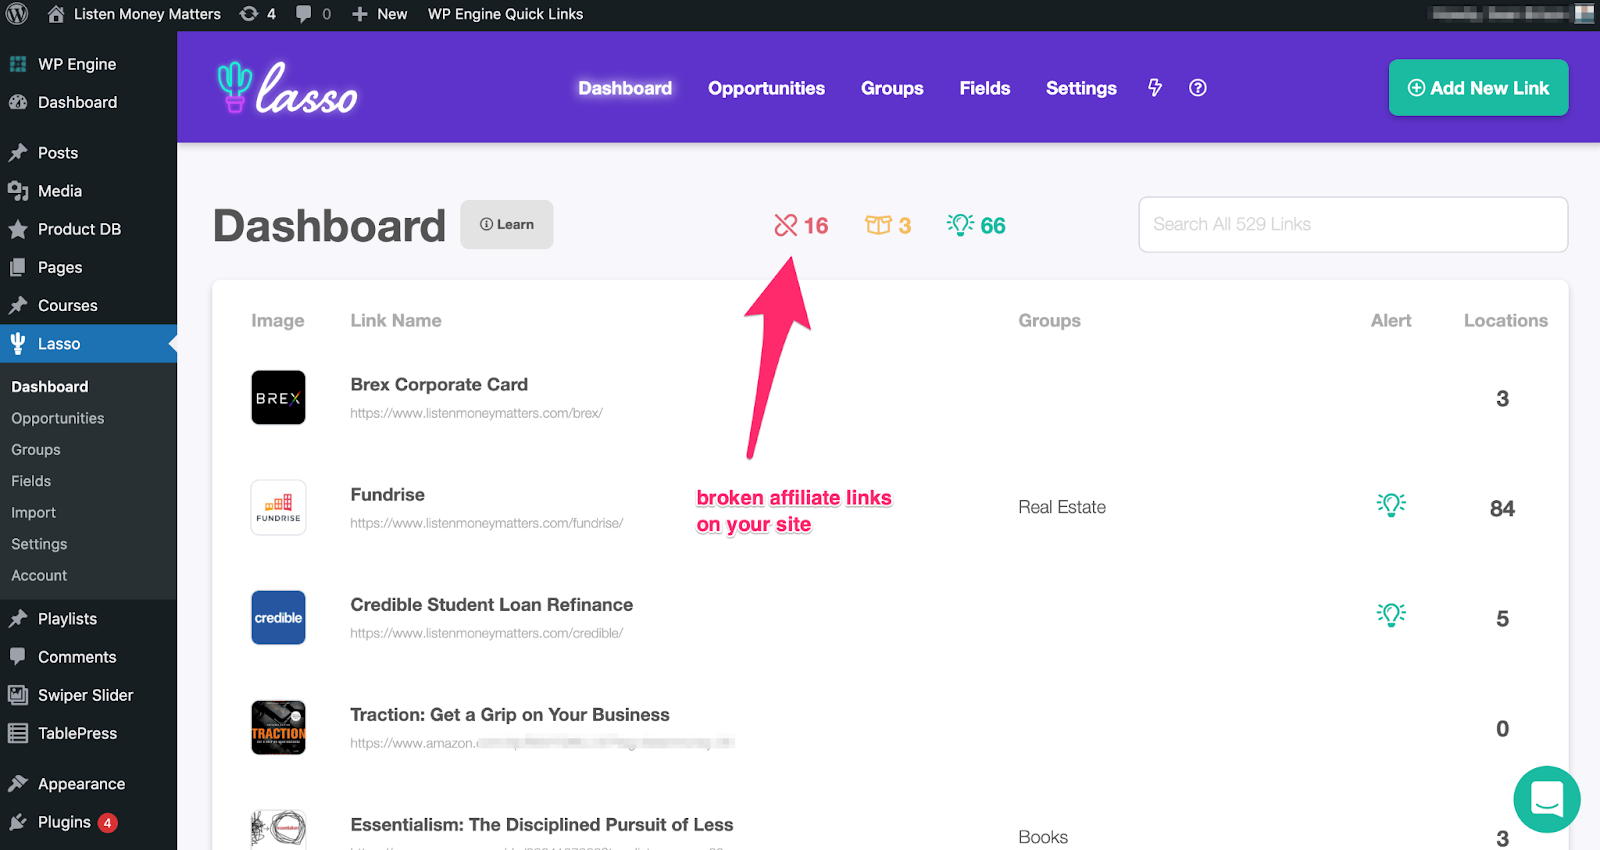Click the out-of-stock box icon showing 3
This screenshot has width=1600, height=850.
point(888,225)
